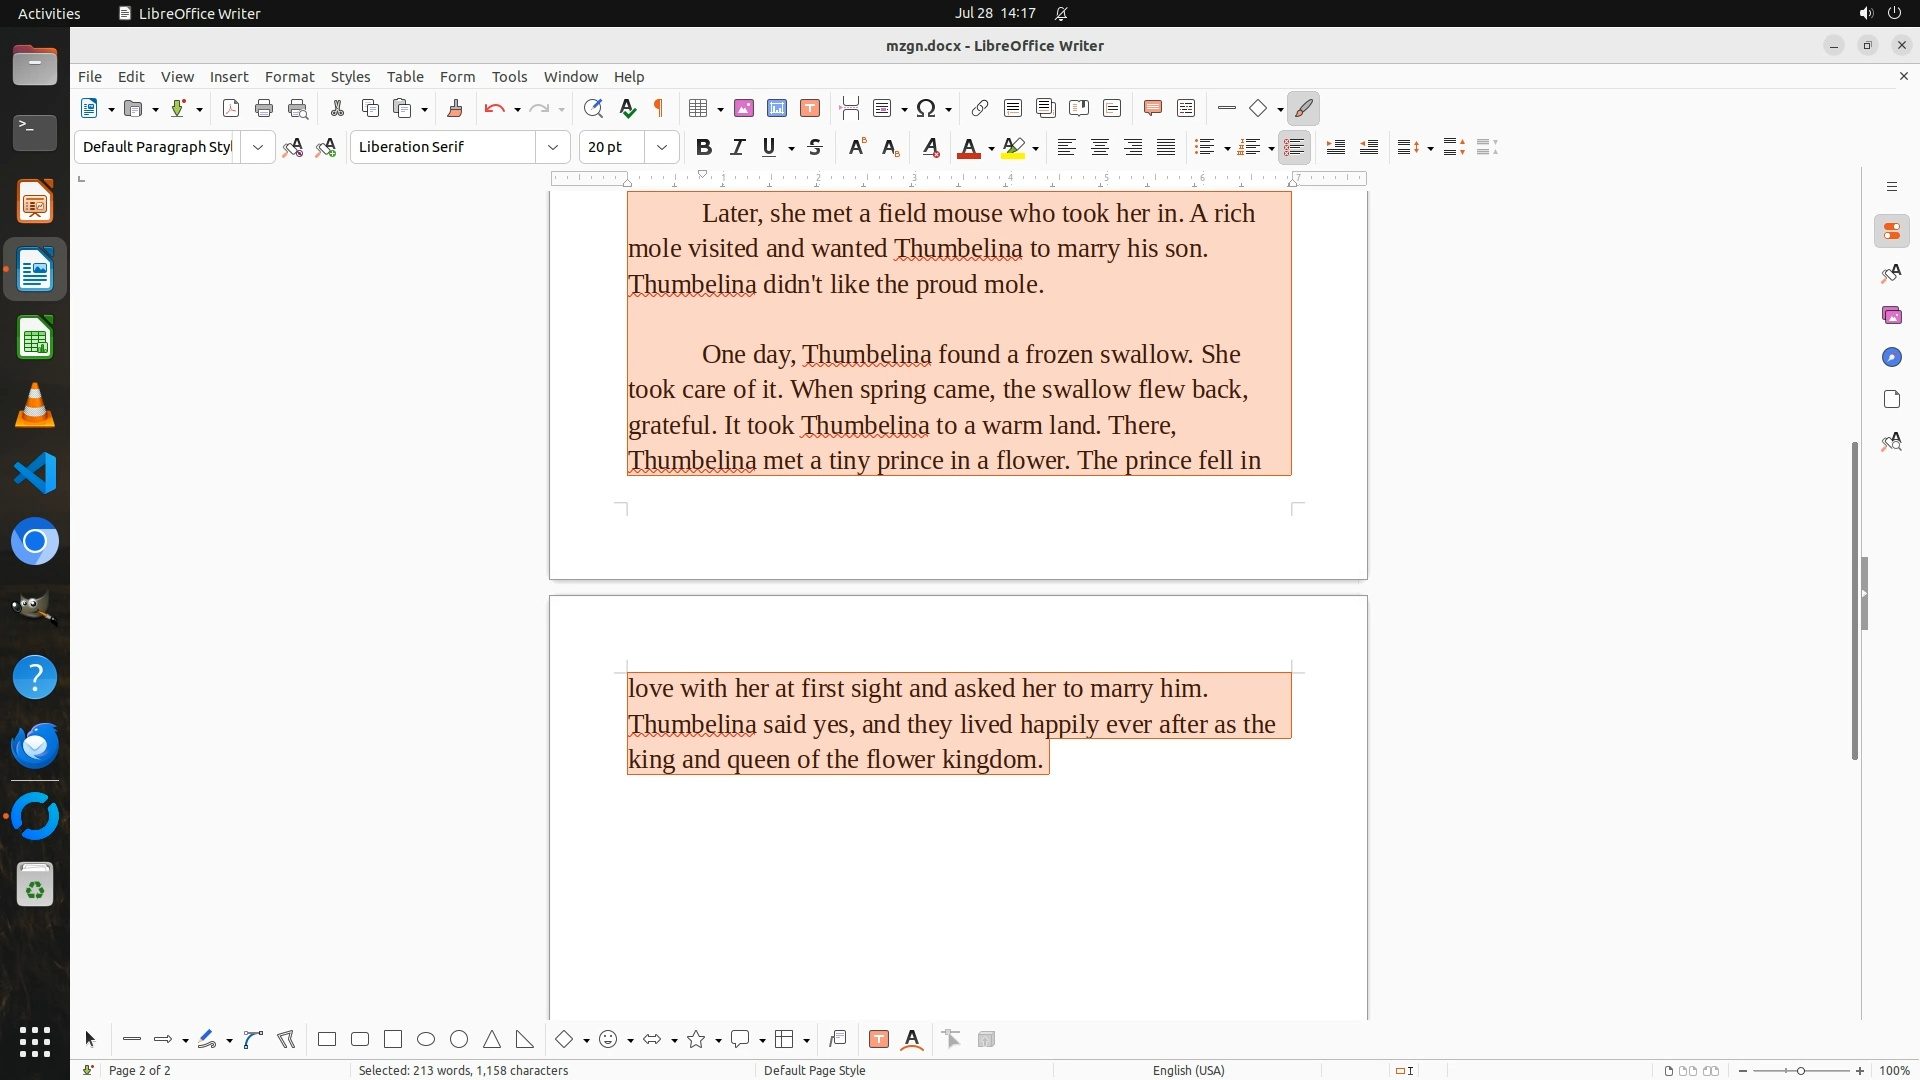Expand the paragraph style dropdown
The height and width of the screenshot is (1080, 1920).
[x=258, y=148]
